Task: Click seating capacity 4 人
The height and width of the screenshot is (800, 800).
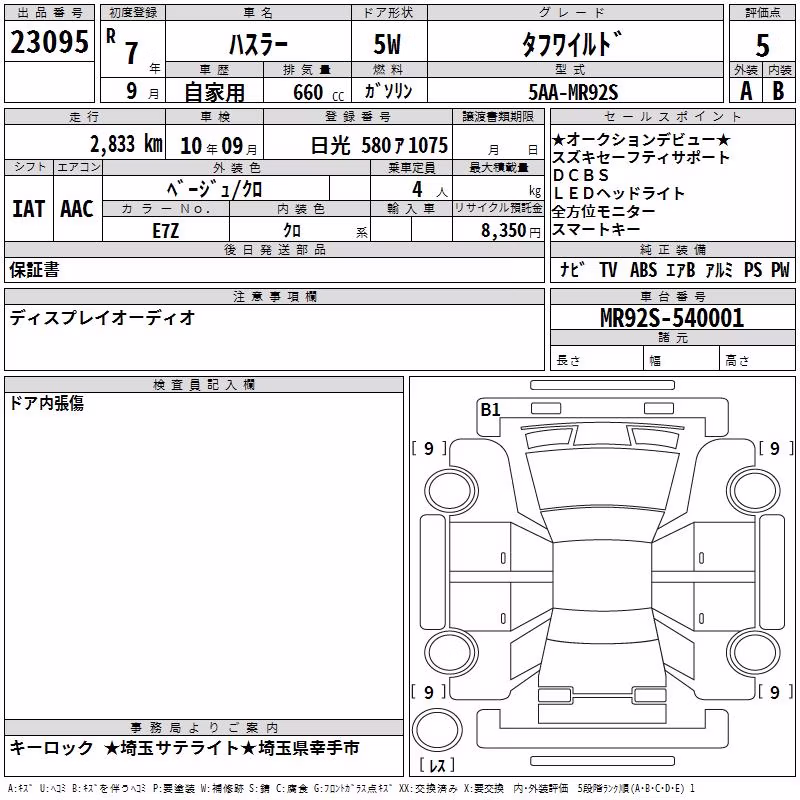Action: pos(430,190)
